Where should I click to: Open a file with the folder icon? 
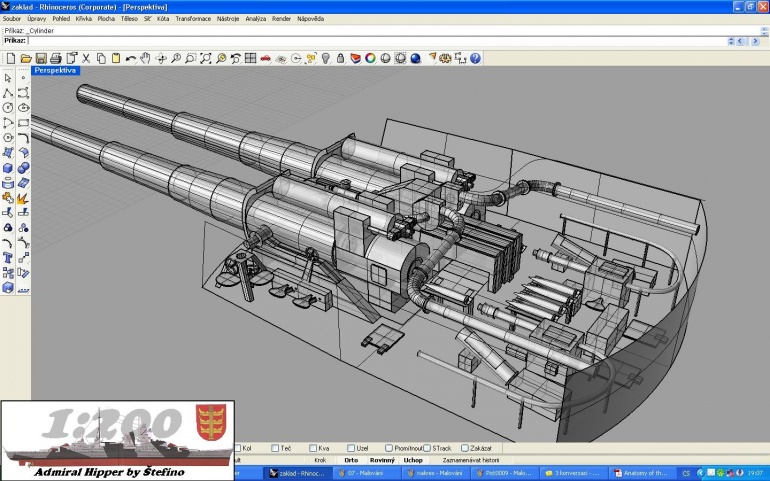click(x=26, y=58)
